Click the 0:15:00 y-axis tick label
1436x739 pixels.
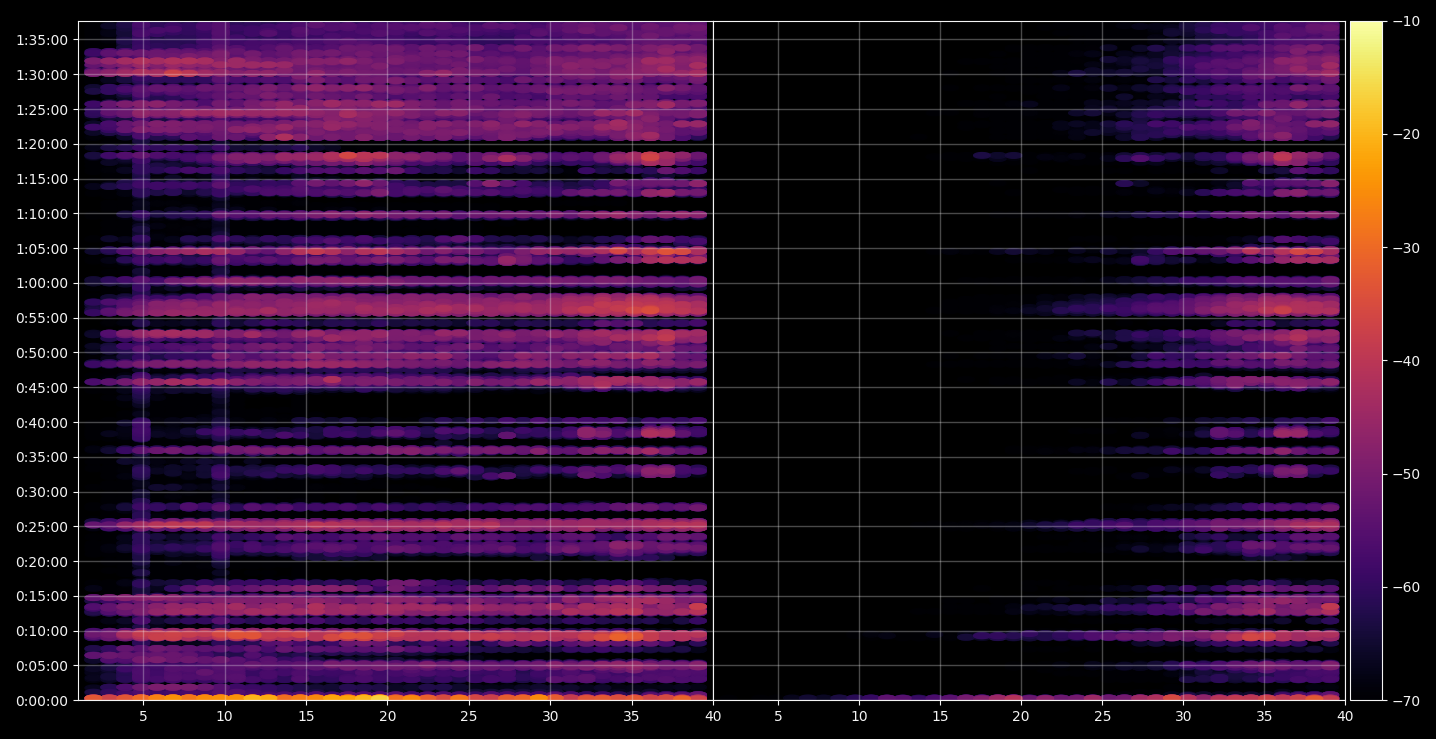click(x=42, y=597)
